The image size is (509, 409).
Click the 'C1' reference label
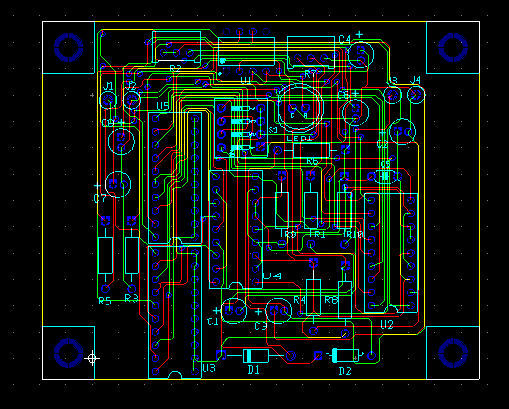click(x=212, y=322)
